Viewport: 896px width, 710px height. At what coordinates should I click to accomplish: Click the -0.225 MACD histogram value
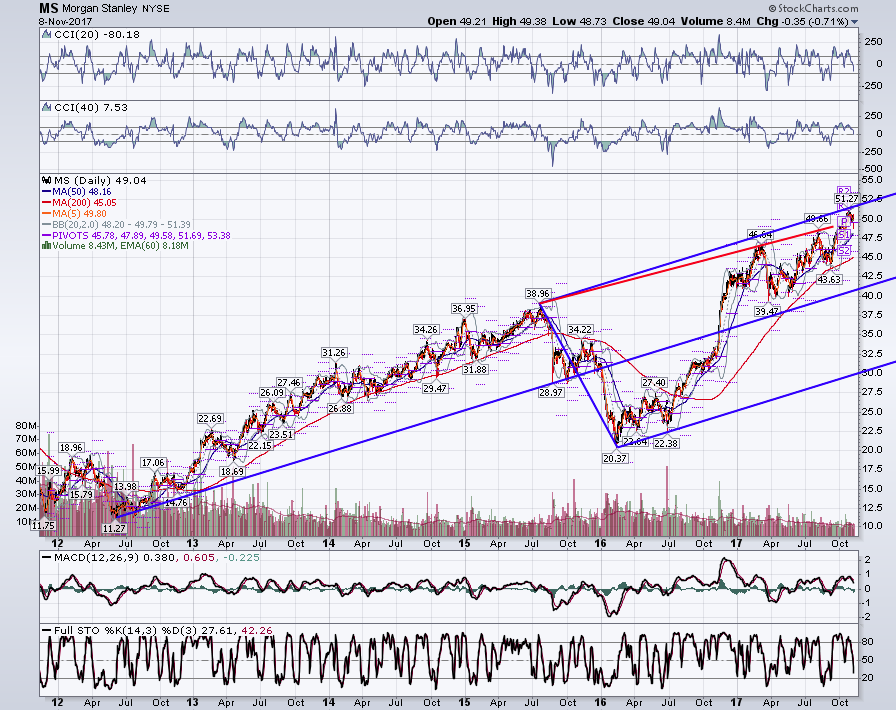click(x=241, y=557)
